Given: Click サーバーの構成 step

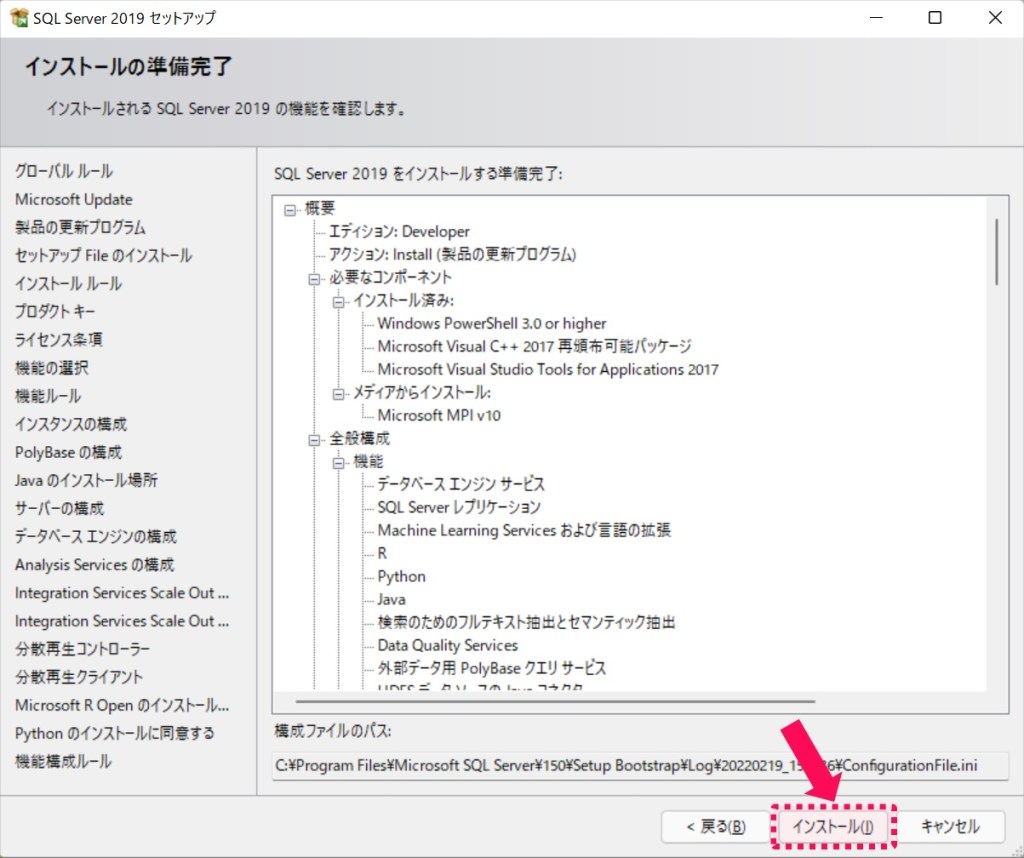Looking at the screenshot, I should 59,508.
